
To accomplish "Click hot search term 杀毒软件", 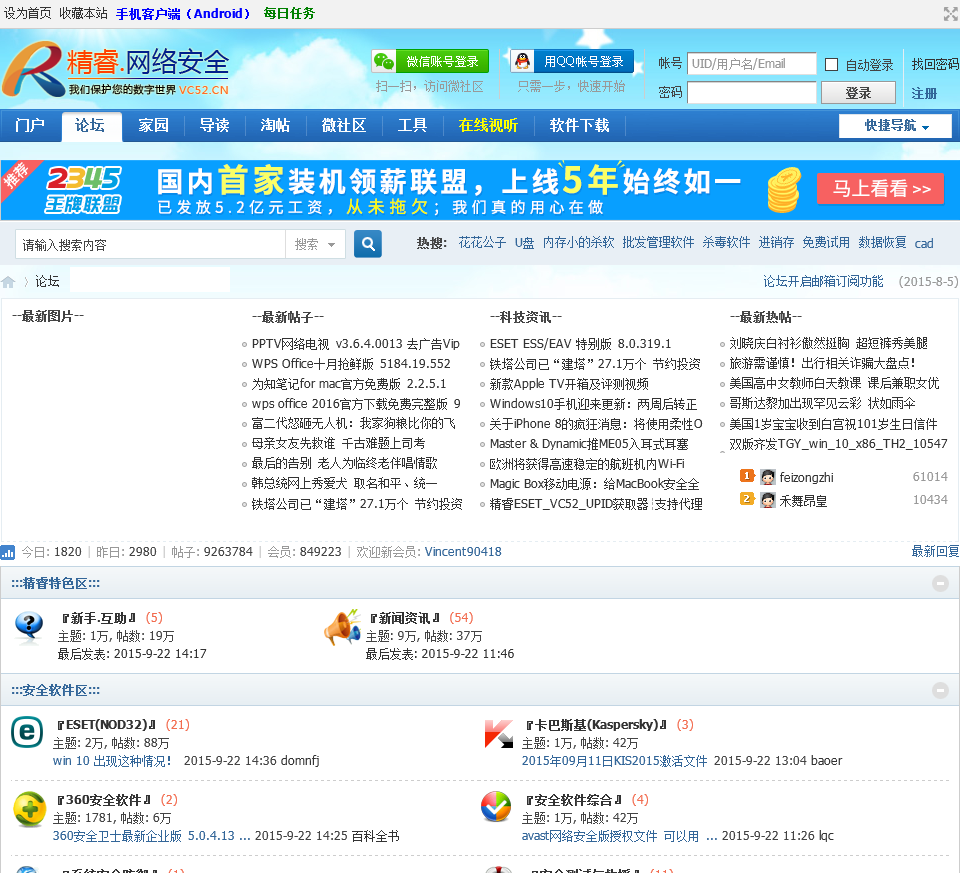I will click(726, 242).
